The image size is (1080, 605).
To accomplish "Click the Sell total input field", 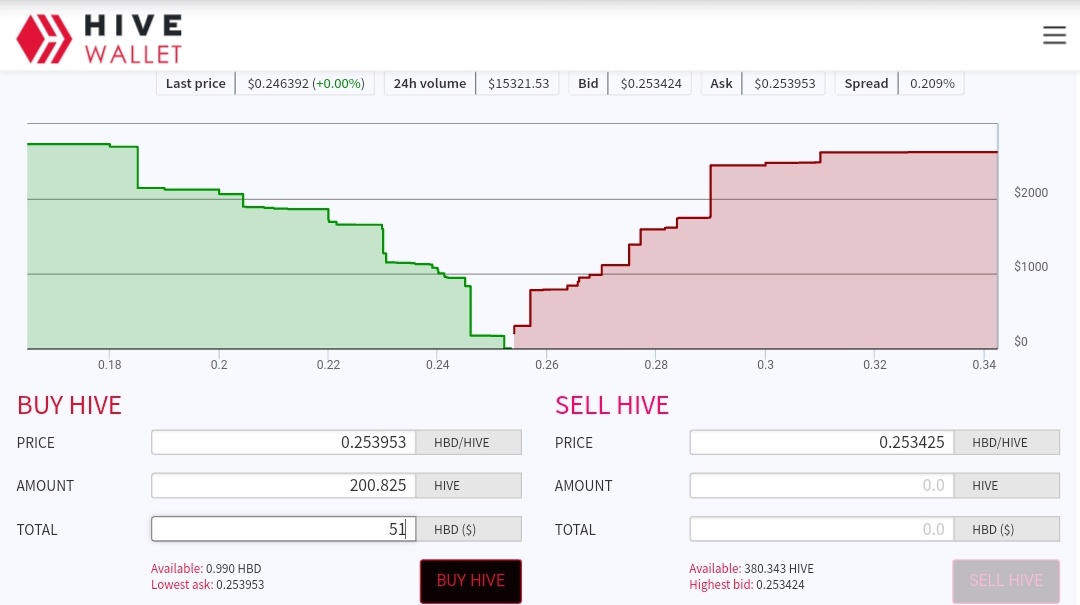I will pyautogui.click(x=822, y=529).
